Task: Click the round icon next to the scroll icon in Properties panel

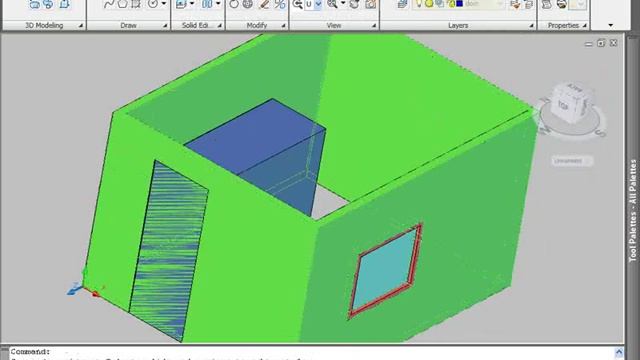Action: (562, 4)
